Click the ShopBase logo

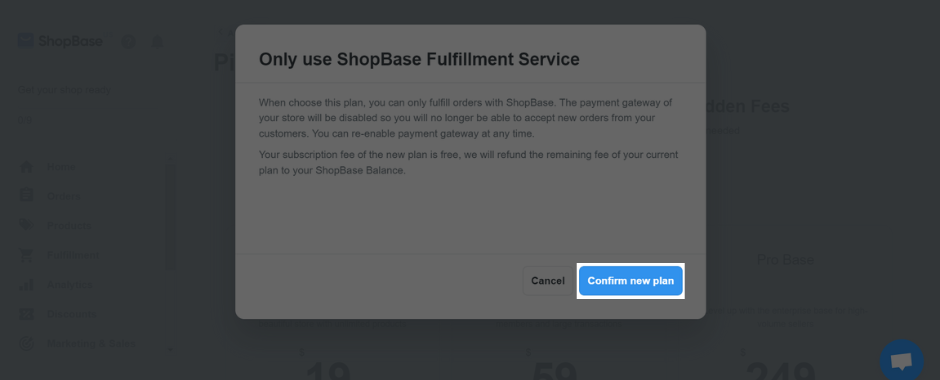(x=60, y=41)
